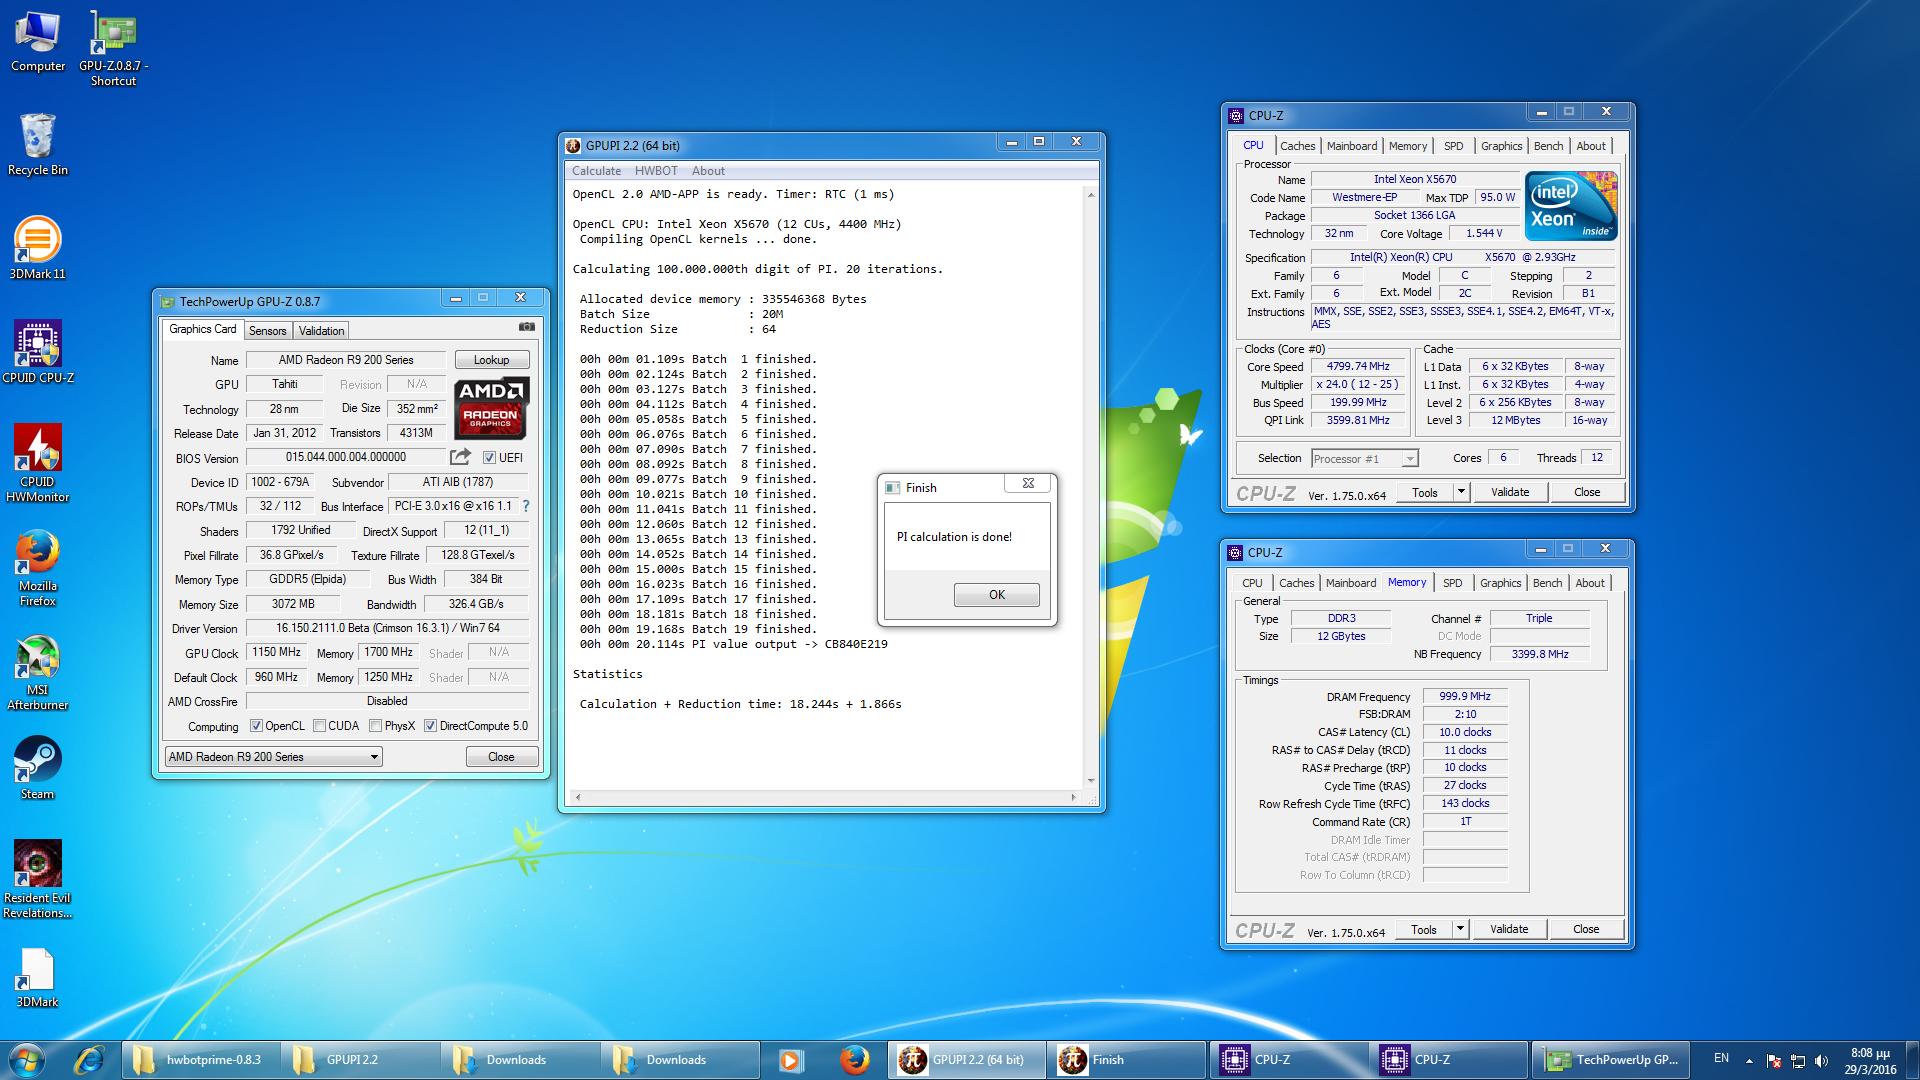
Task: Open SPD tab in lower CPU-Z window
Action: pos(1452,583)
